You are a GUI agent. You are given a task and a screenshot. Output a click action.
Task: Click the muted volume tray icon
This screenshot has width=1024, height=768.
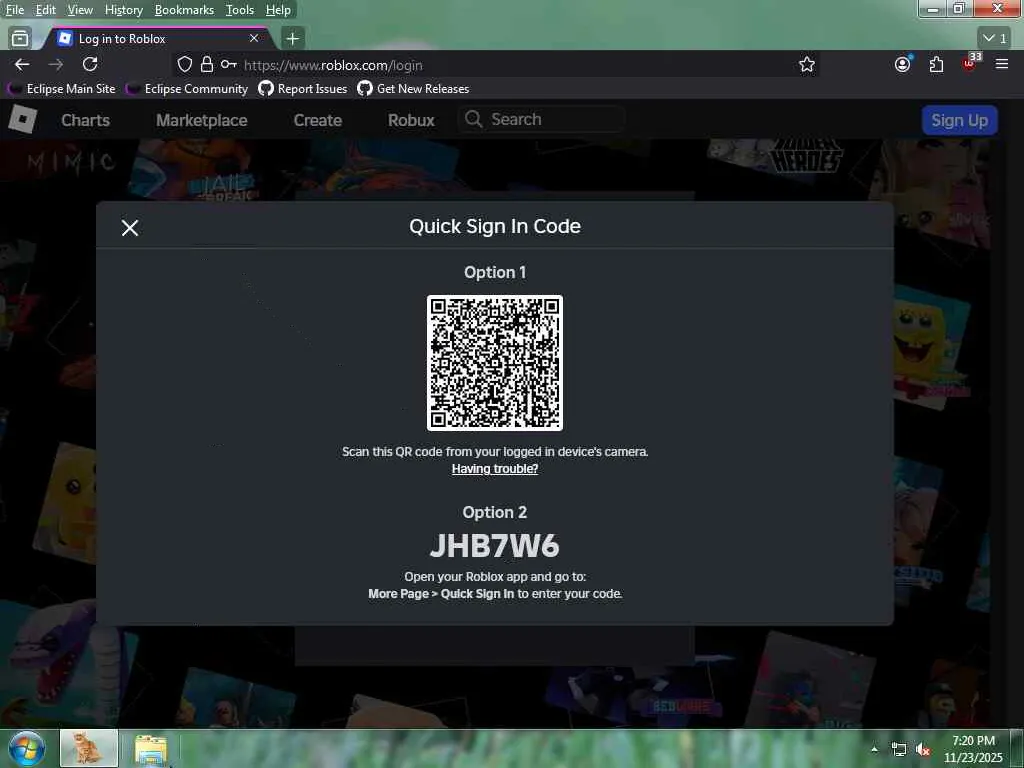[x=923, y=750]
